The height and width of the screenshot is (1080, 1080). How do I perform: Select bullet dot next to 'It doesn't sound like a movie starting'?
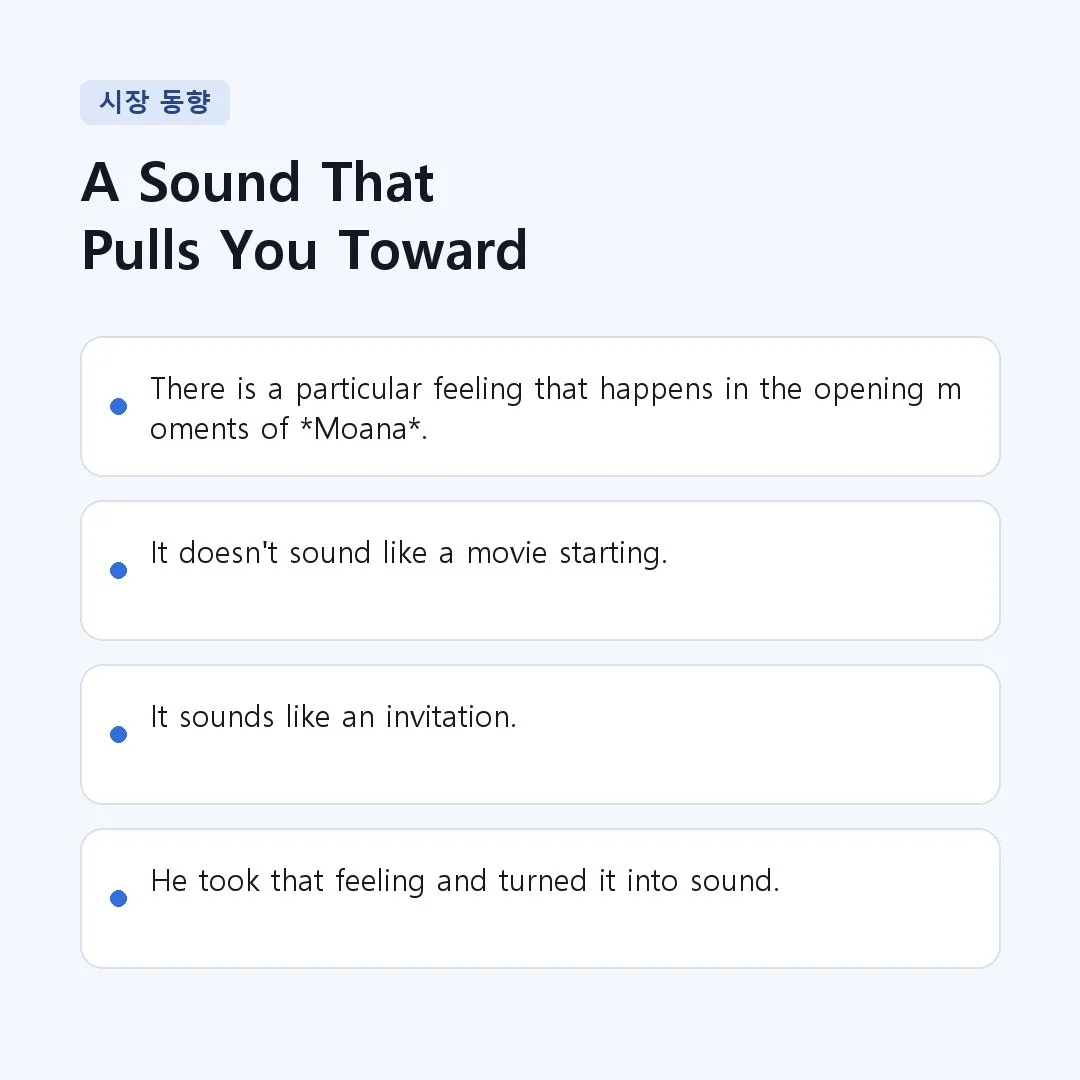pos(118,570)
